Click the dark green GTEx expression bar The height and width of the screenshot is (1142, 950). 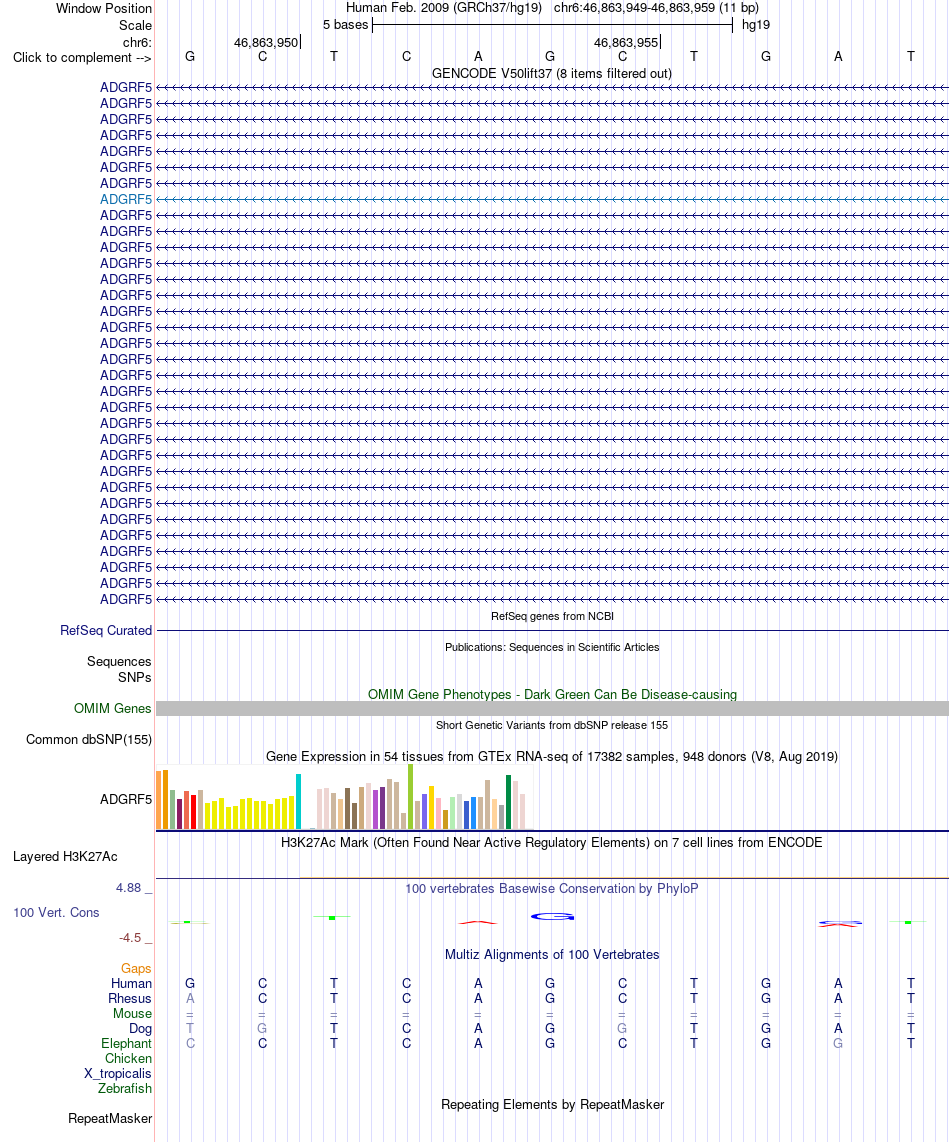[x=509, y=802]
